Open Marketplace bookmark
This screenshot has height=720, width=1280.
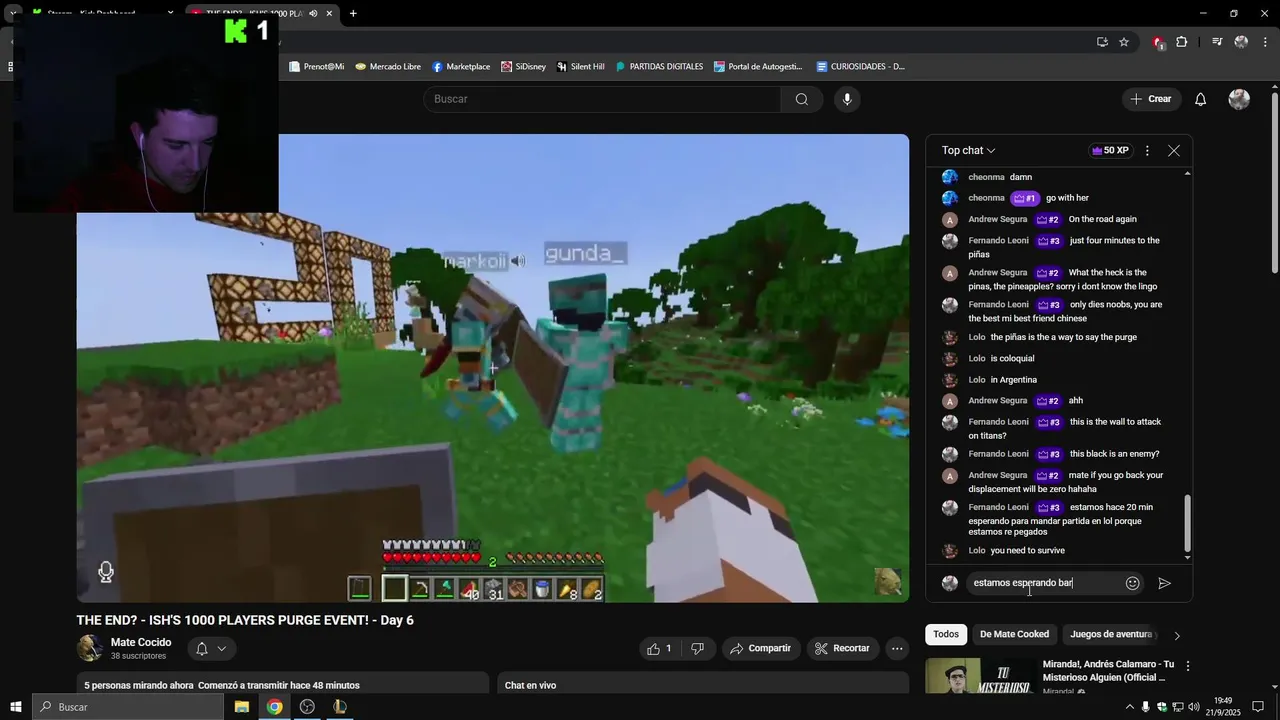coord(461,67)
